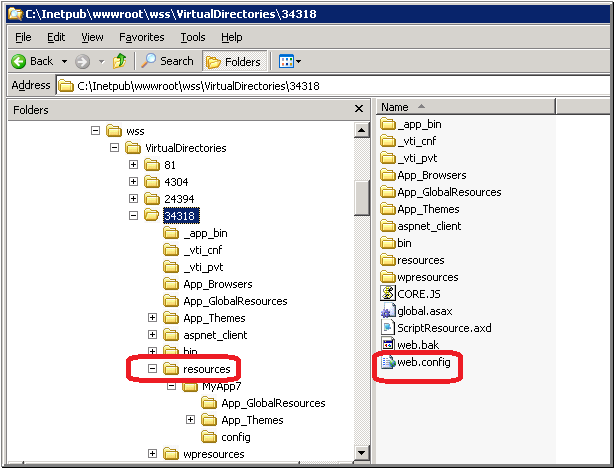
Task: Select bin folder icon in file list
Action: 388,243
